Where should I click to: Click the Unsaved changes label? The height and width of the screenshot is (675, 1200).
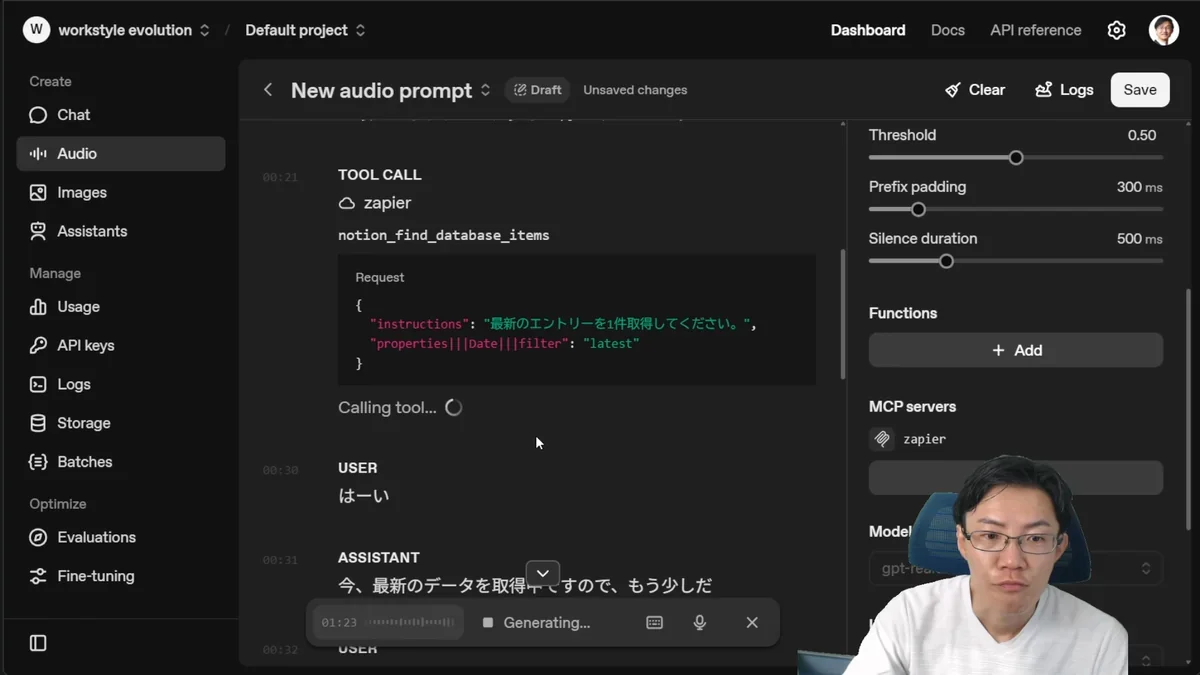coord(635,90)
